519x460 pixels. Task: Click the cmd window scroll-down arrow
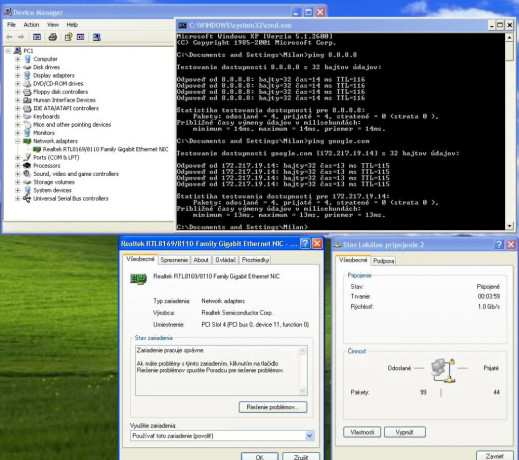[509, 226]
